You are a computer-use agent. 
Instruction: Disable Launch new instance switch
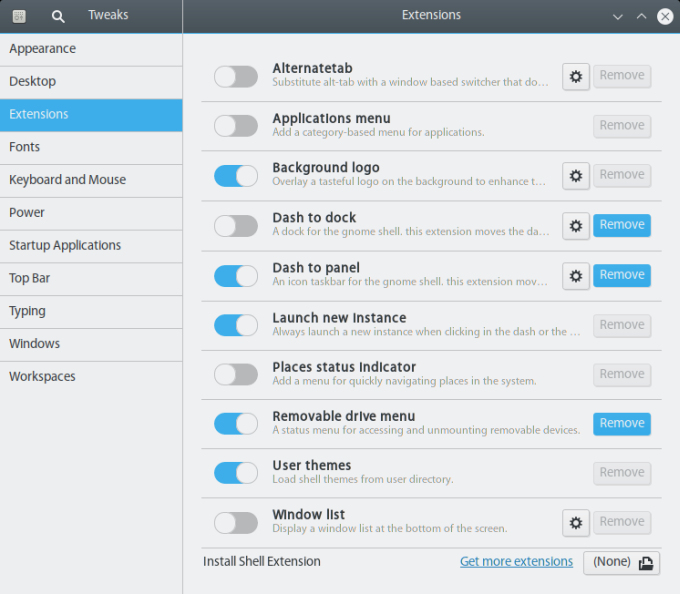coord(236,325)
